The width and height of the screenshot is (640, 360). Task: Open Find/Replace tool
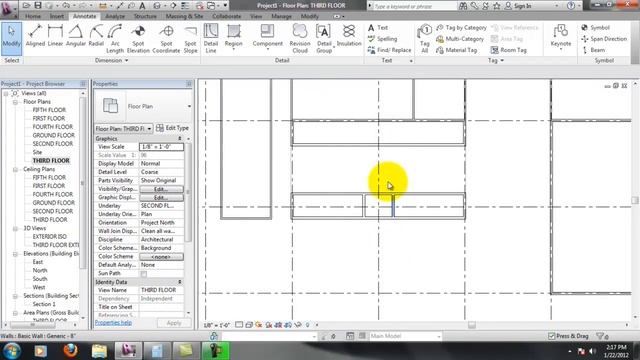(389, 50)
